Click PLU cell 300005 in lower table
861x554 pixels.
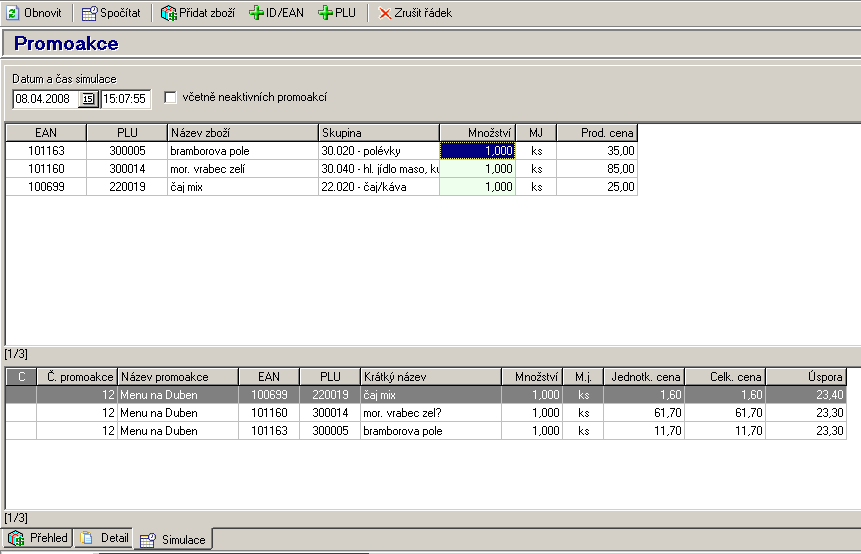tap(330, 431)
